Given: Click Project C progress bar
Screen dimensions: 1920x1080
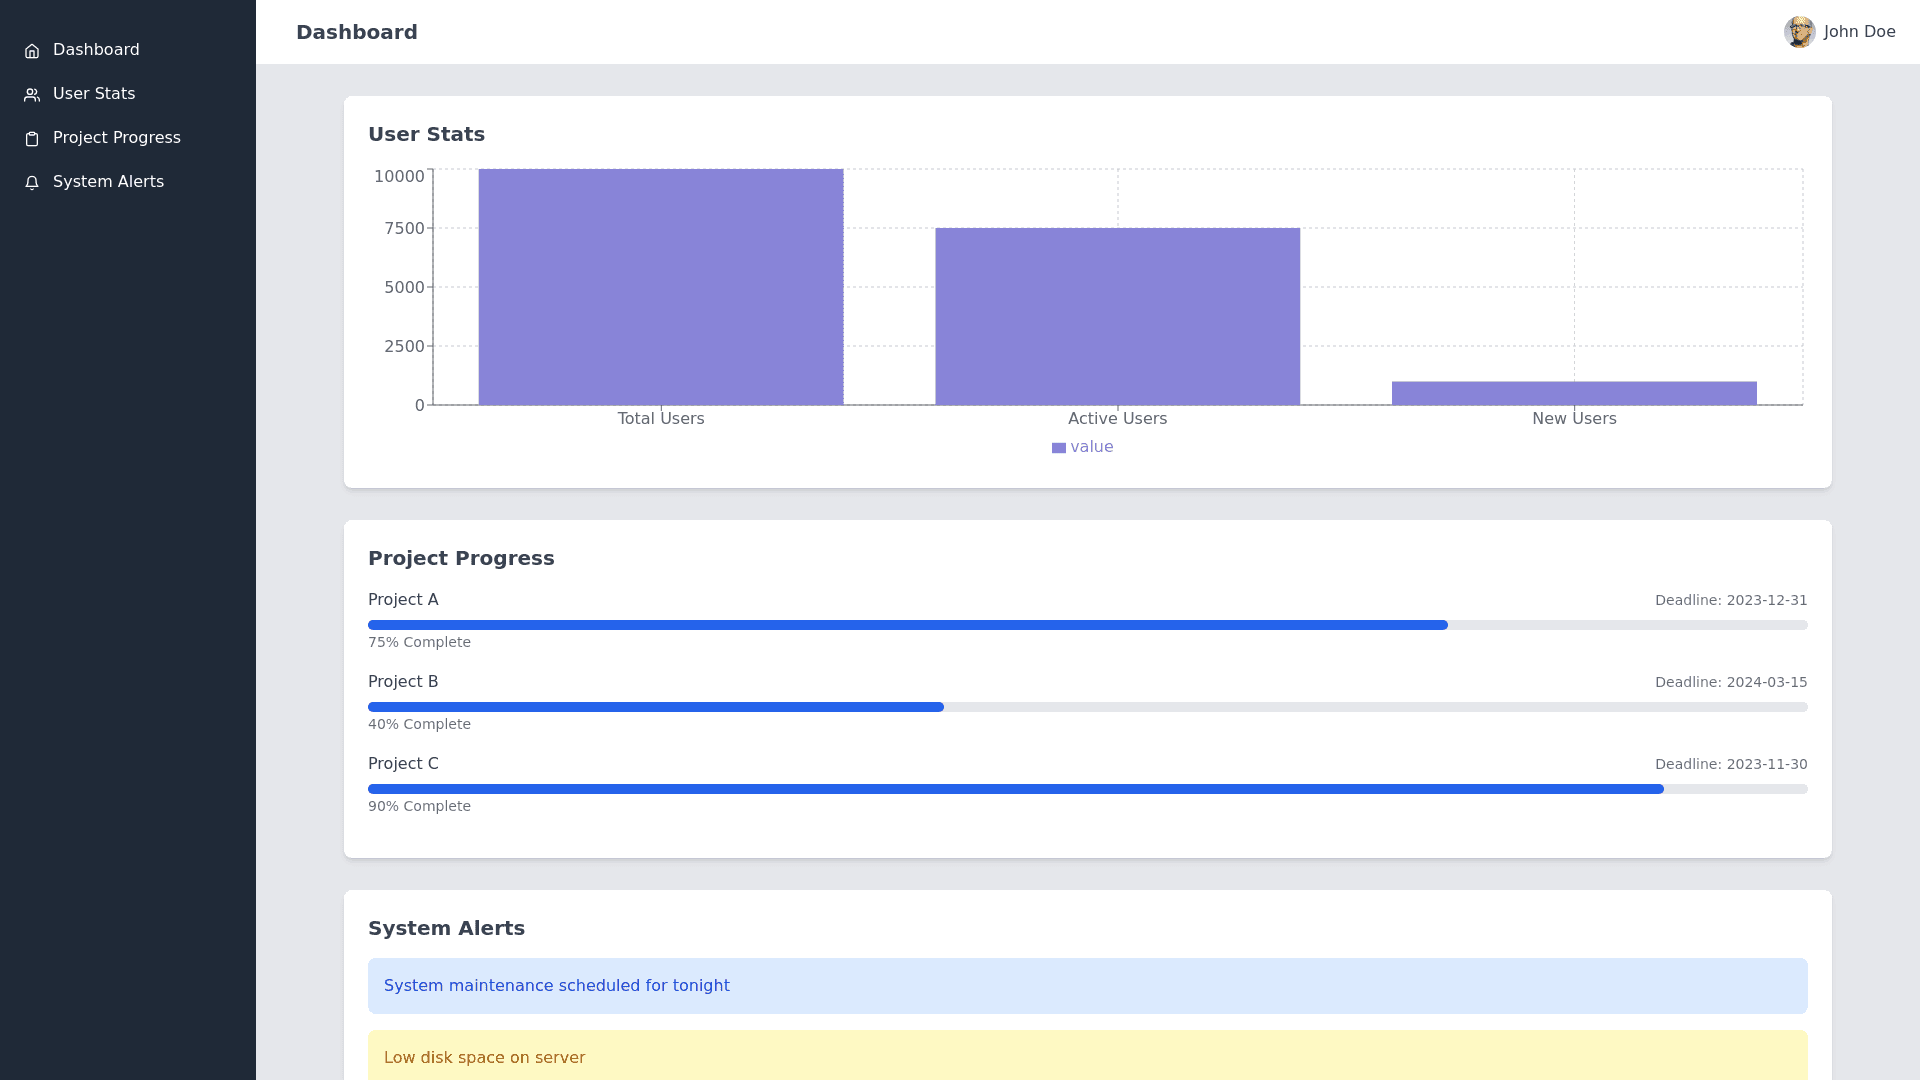Looking at the screenshot, I should pos(1087,789).
